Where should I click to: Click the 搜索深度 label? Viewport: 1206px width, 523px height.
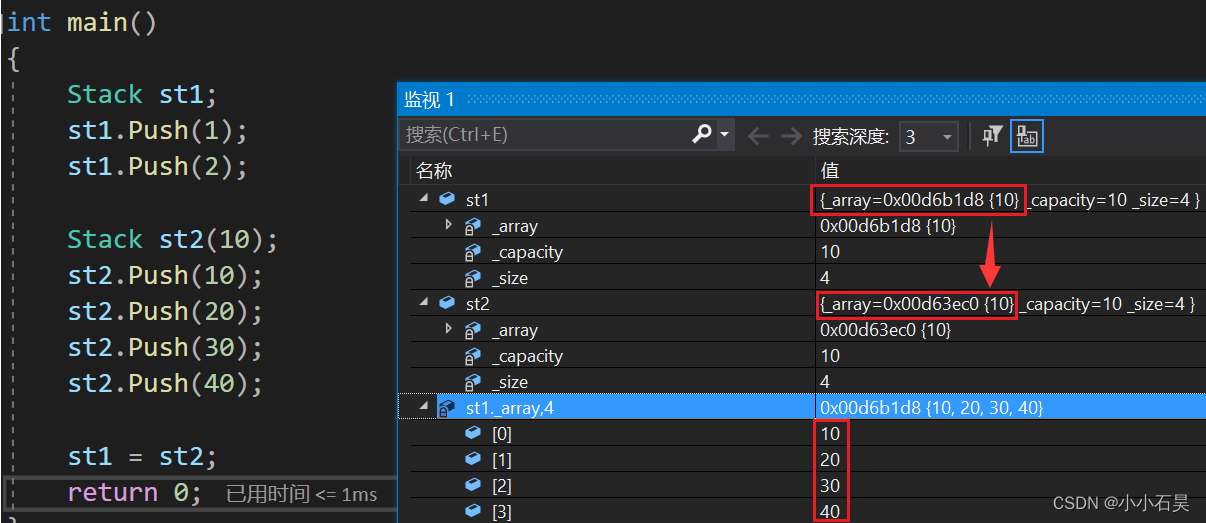point(850,137)
